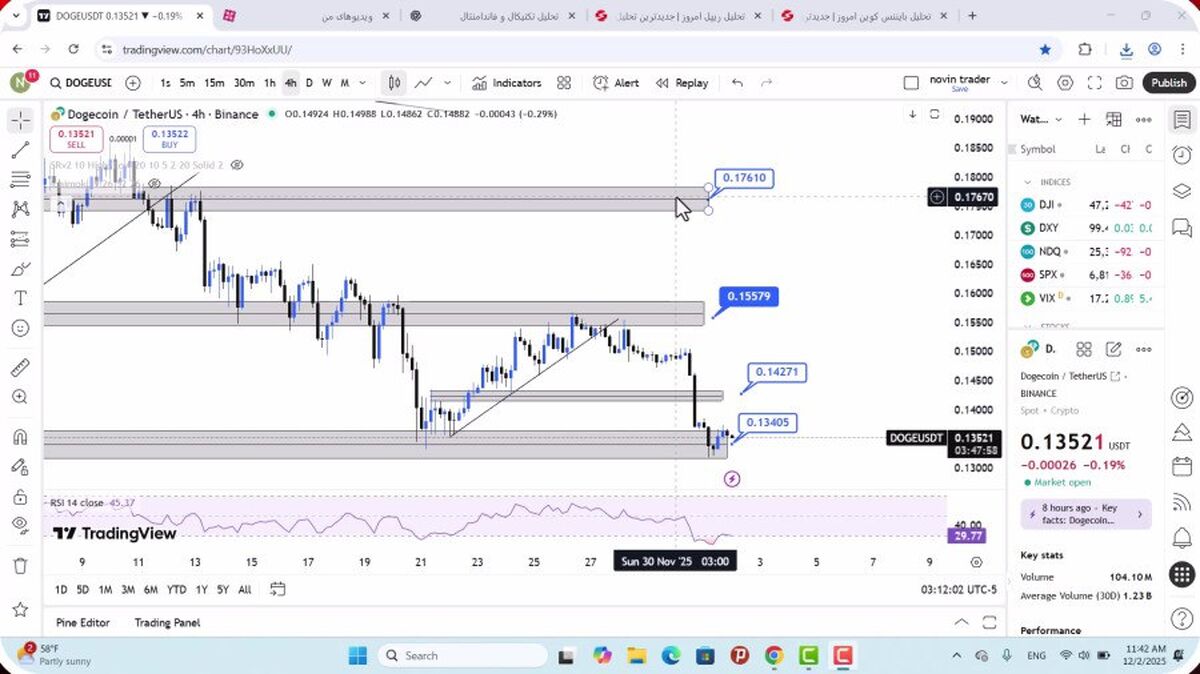Open quick search icon in top toolbar
This screenshot has width=1200, height=674.
point(1035,83)
